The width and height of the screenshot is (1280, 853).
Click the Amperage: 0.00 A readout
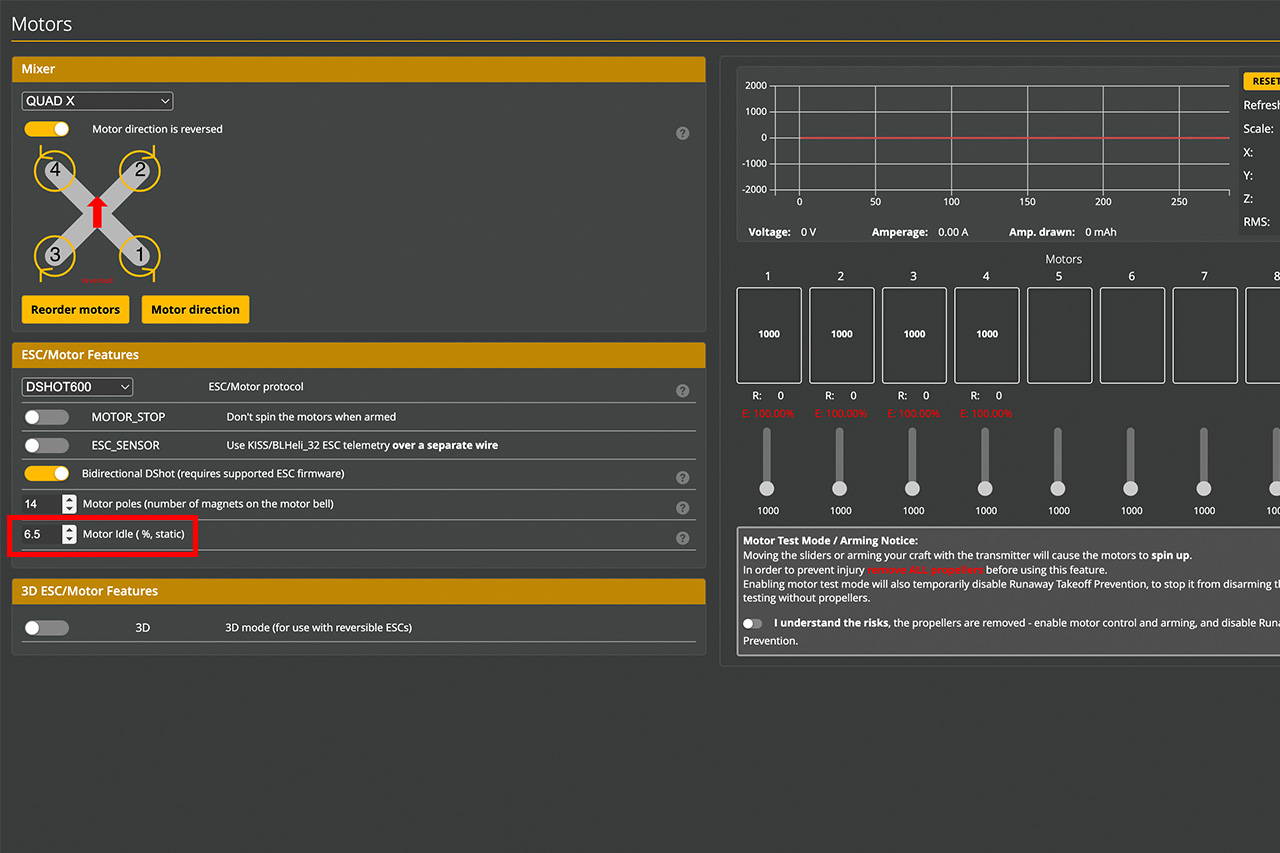click(x=920, y=232)
